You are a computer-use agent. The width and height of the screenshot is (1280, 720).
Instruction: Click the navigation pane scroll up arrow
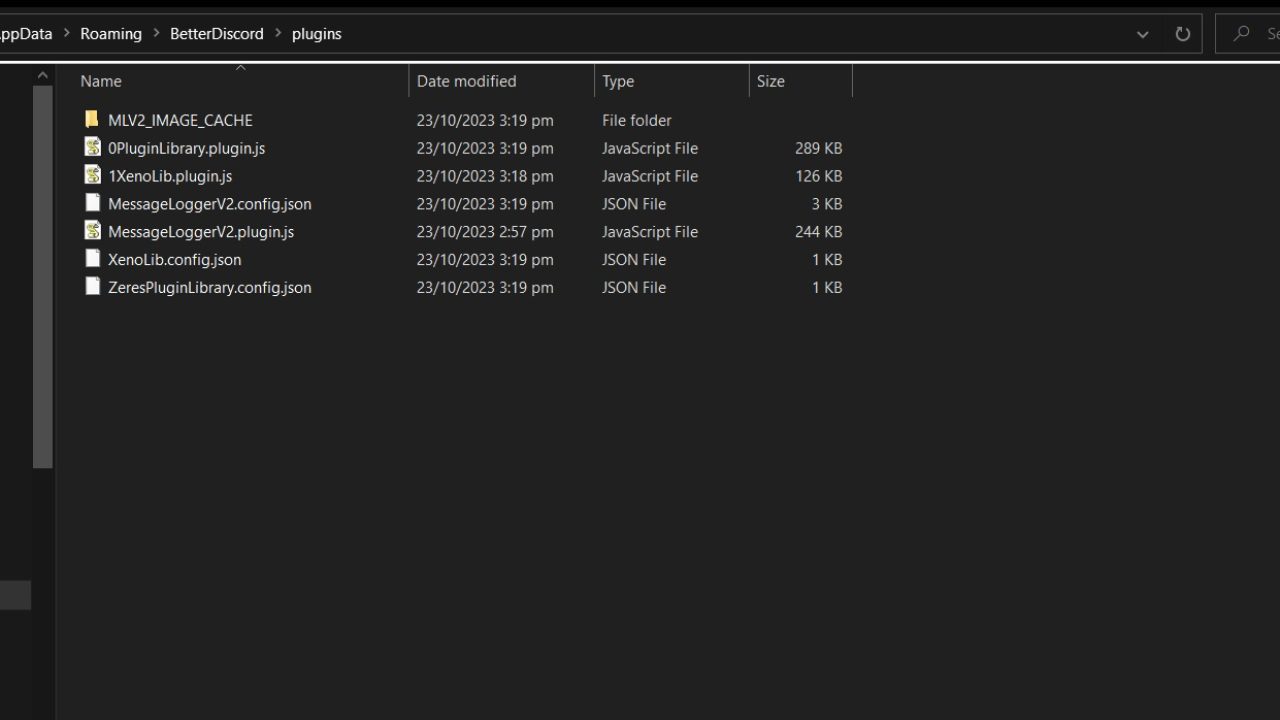(x=42, y=75)
